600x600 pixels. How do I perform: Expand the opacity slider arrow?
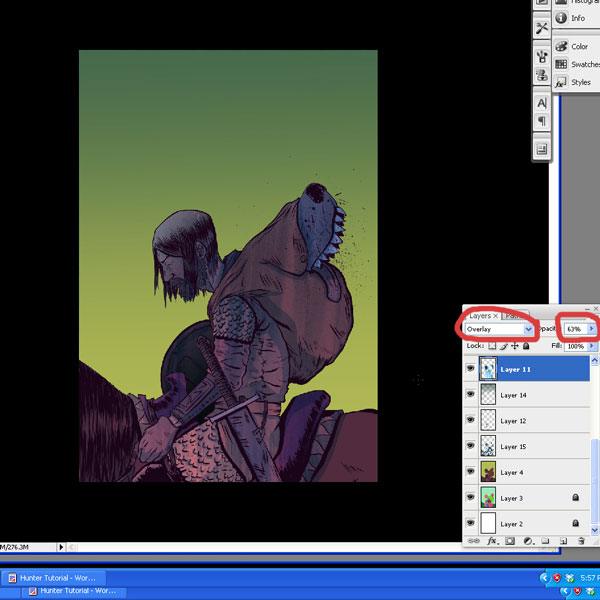591,328
